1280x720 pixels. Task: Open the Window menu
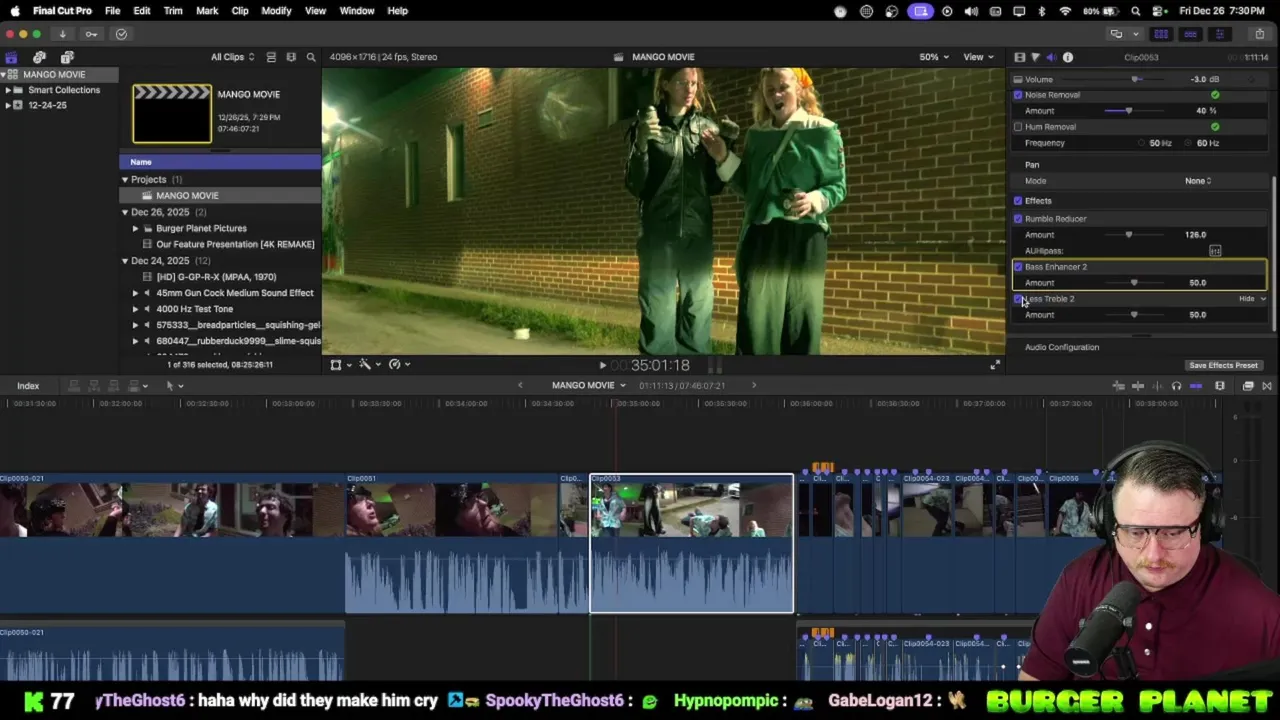point(357,11)
